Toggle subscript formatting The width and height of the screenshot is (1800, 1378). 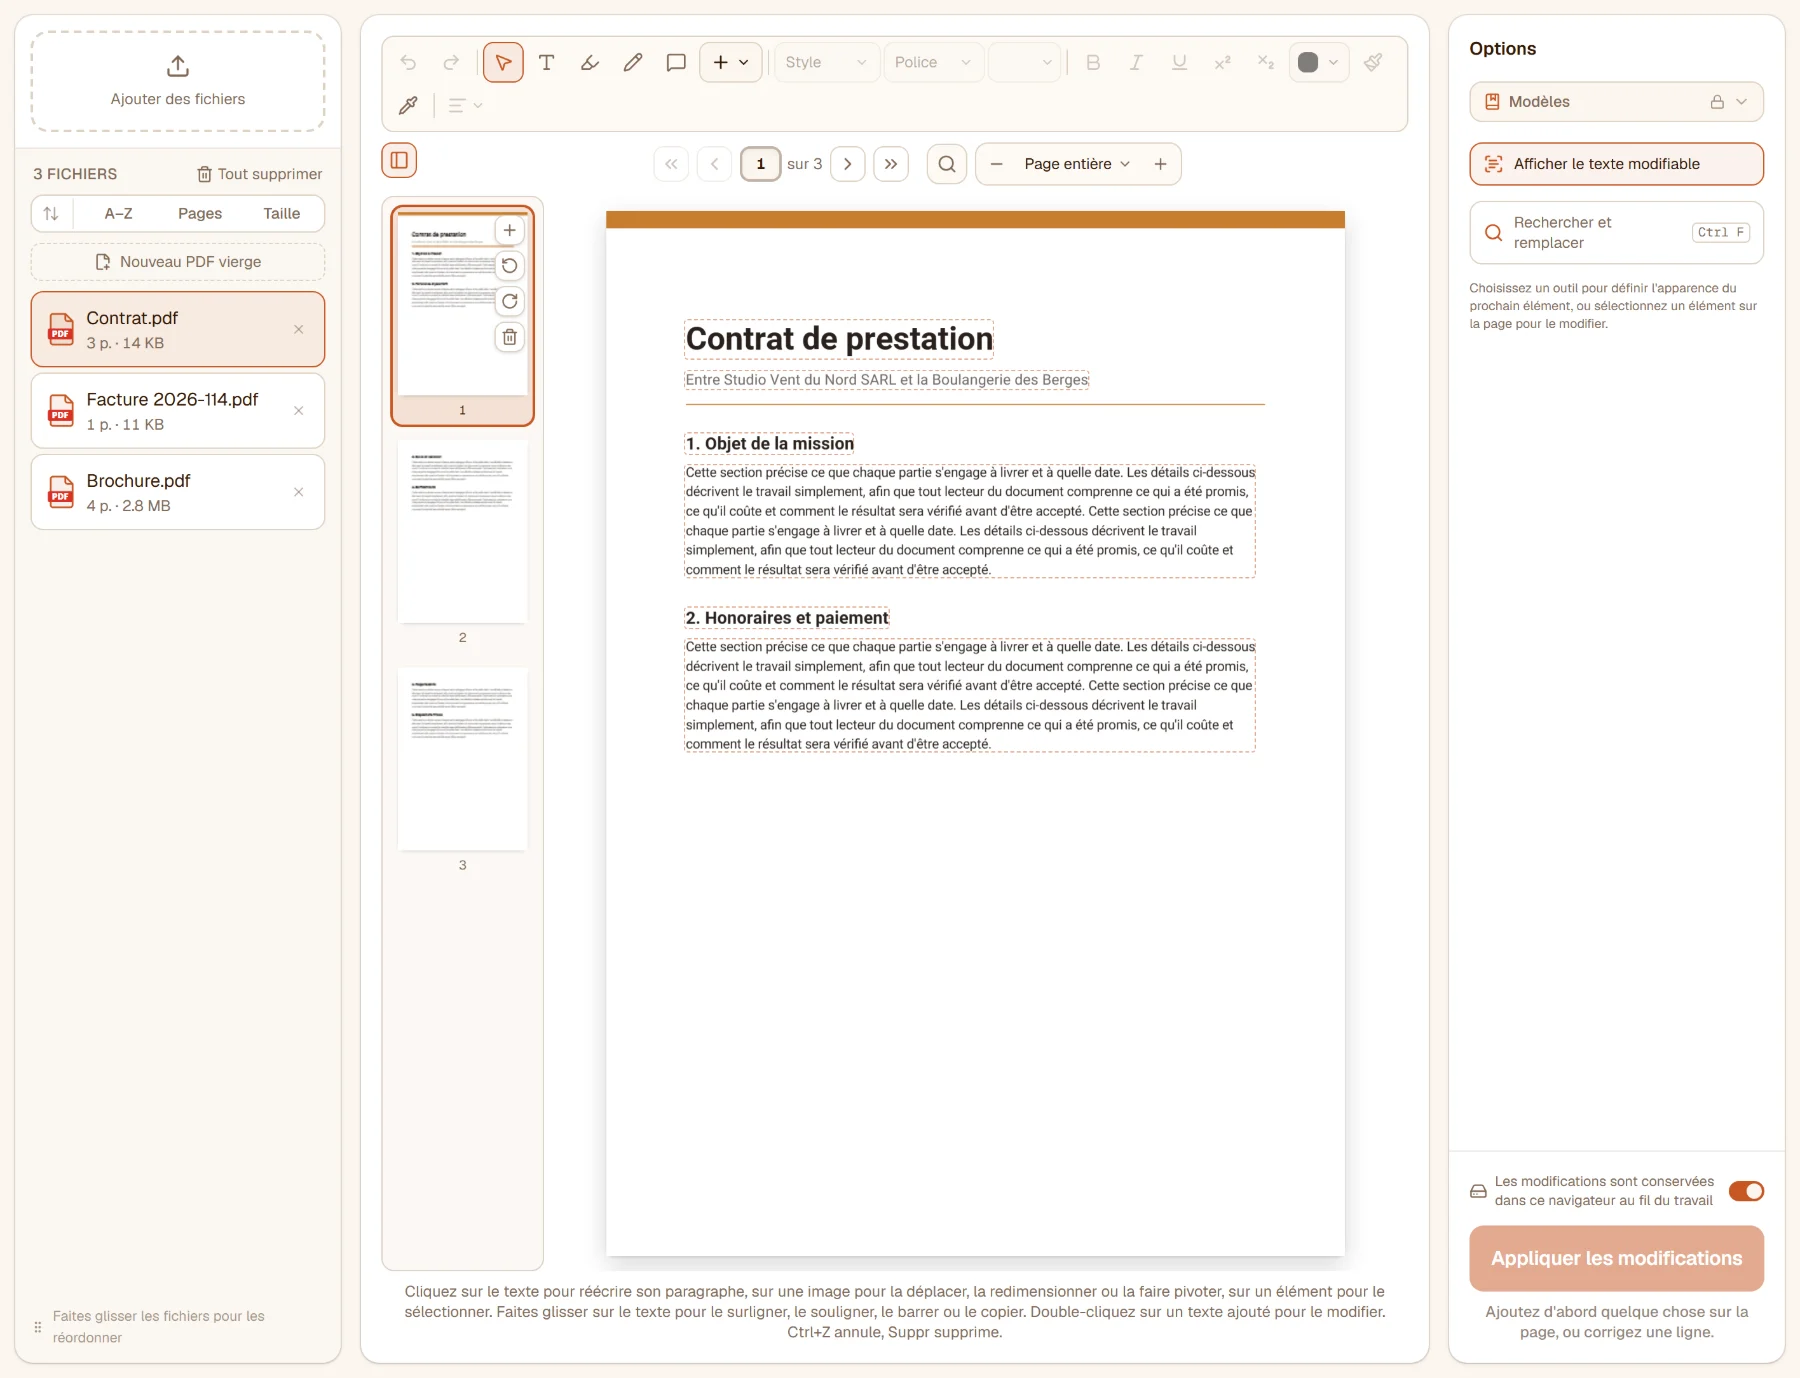pos(1266,62)
